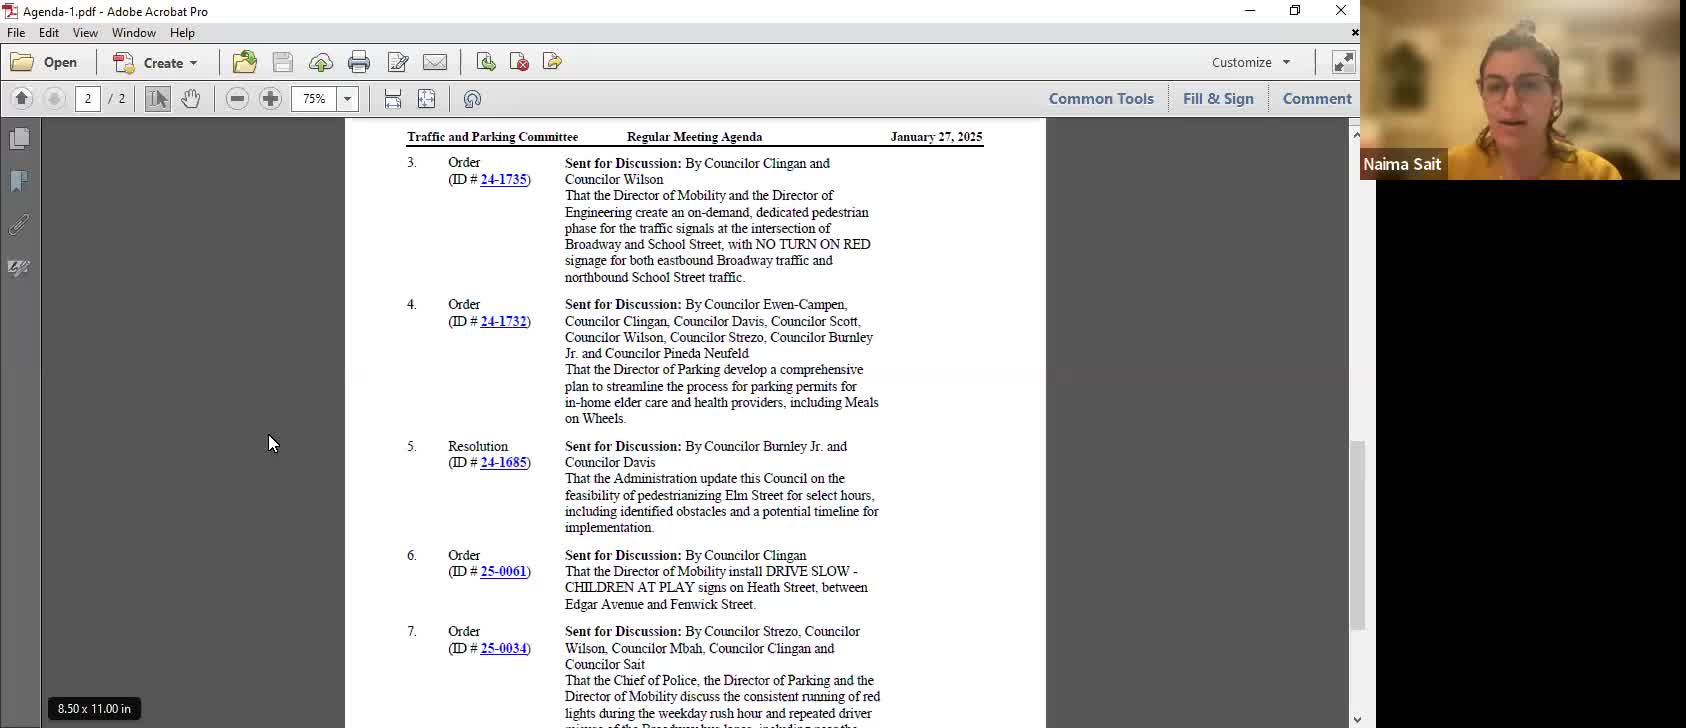Expand the zoom percentage dropdown
Viewport: 1686px width, 728px height.
pyautogui.click(x=348, y=99)
